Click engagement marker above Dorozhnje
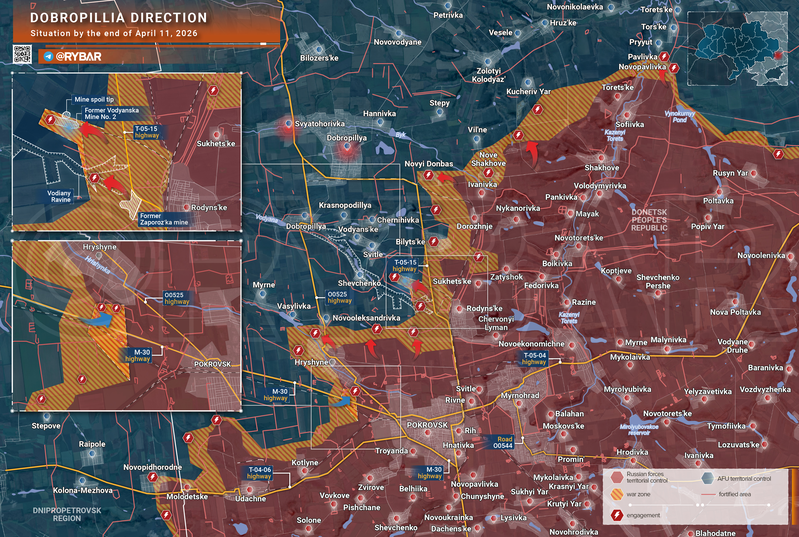This screenshot has height=537, width=799. pos(436,209)
